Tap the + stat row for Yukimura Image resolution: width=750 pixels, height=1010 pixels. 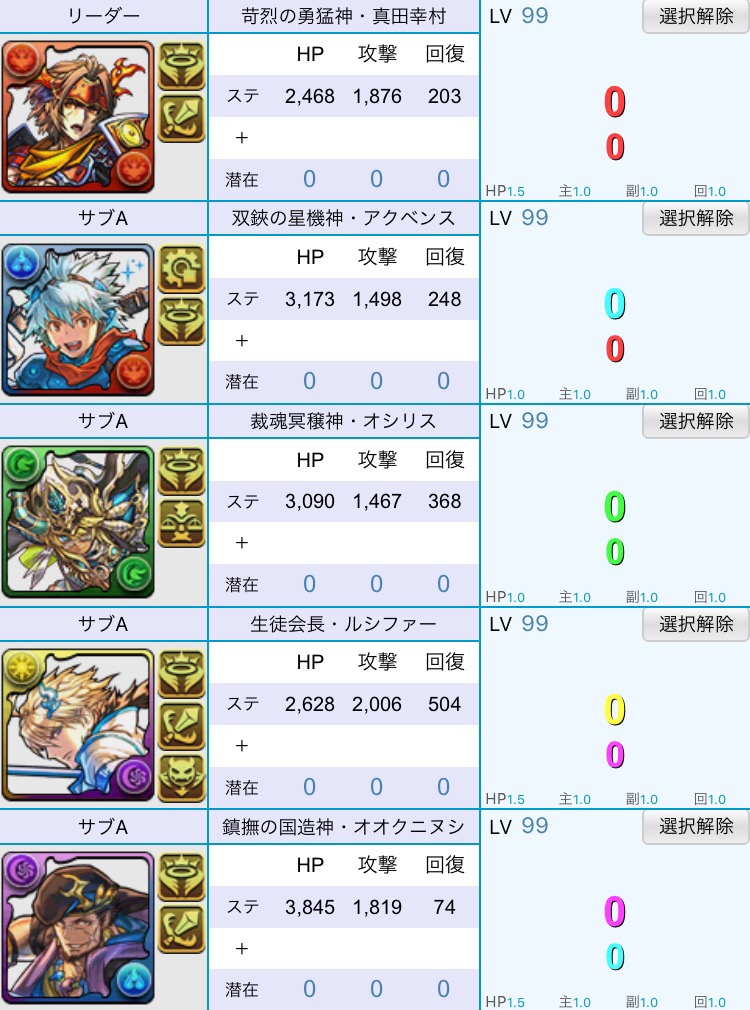[343, 138]
